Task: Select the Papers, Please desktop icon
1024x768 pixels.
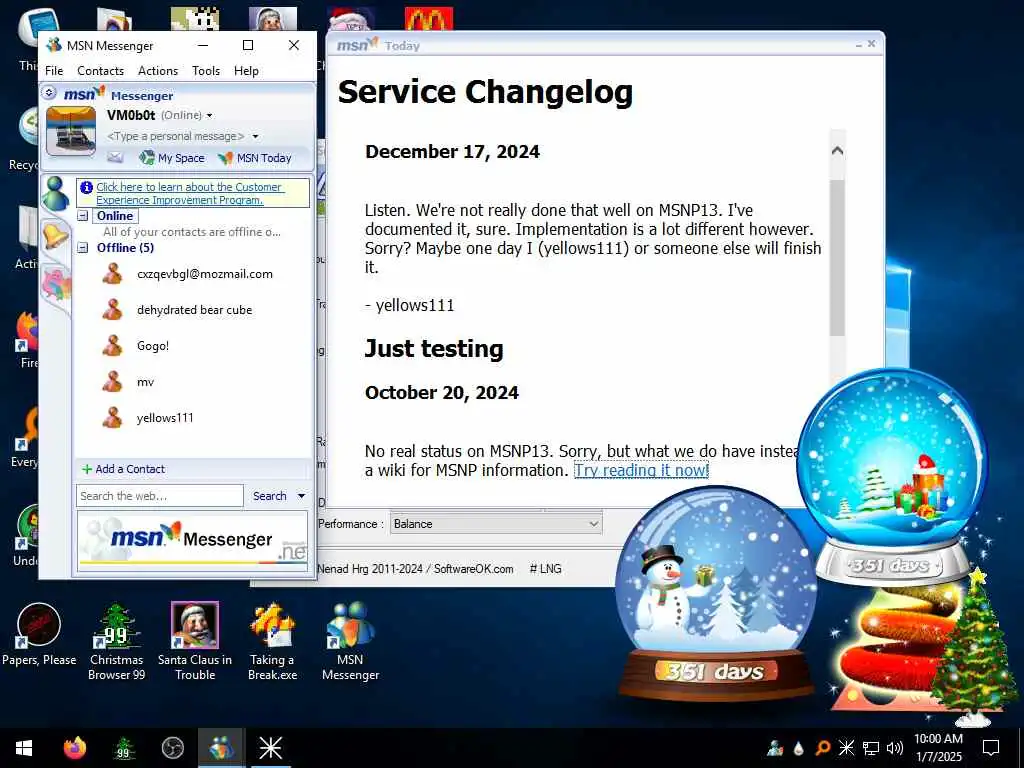Action: (x=39, y=633)
